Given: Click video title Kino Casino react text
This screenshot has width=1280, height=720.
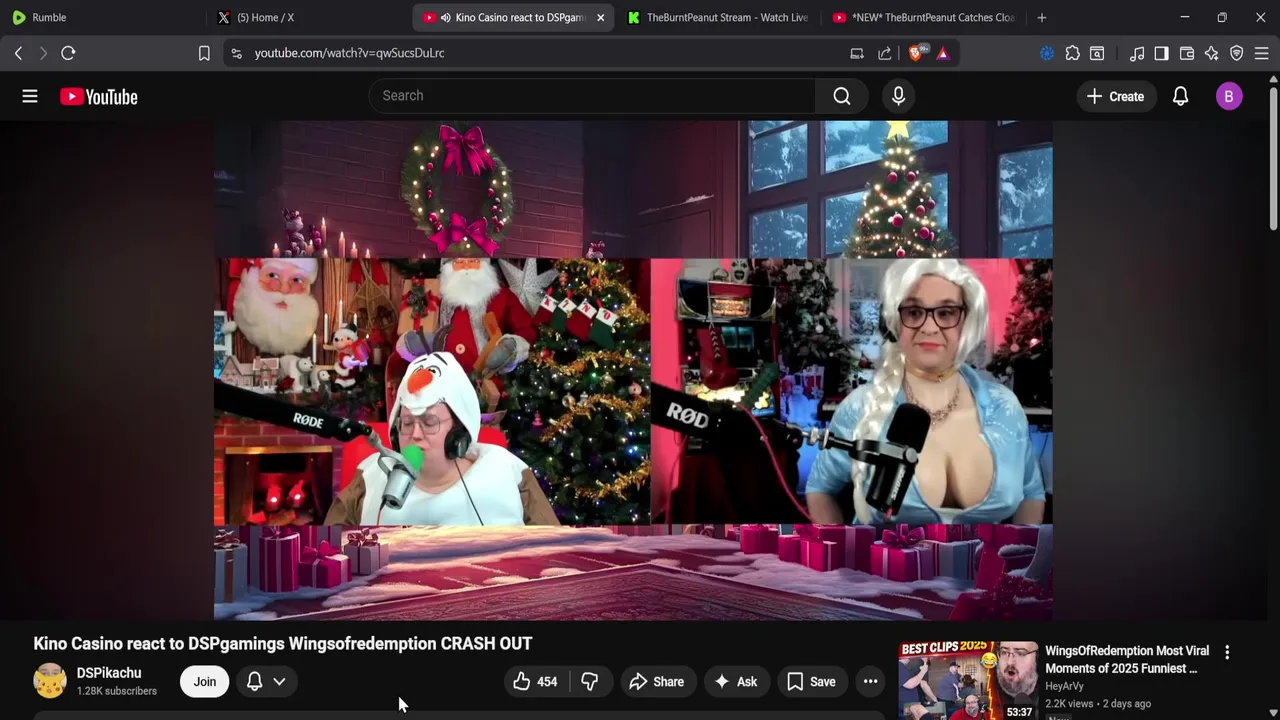Looking at the screenshot, I should (283, 644).
